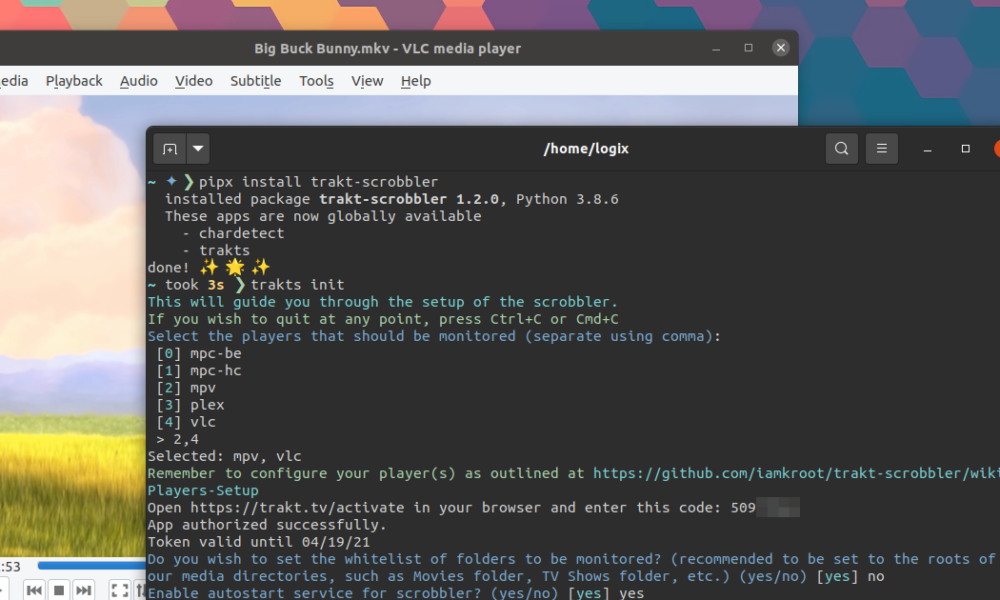Click the https://trakt.tv/activate URL in terminal
The height and width of the screenshot is (600, 1000).
pyautogui.click(x=297, y=508)
